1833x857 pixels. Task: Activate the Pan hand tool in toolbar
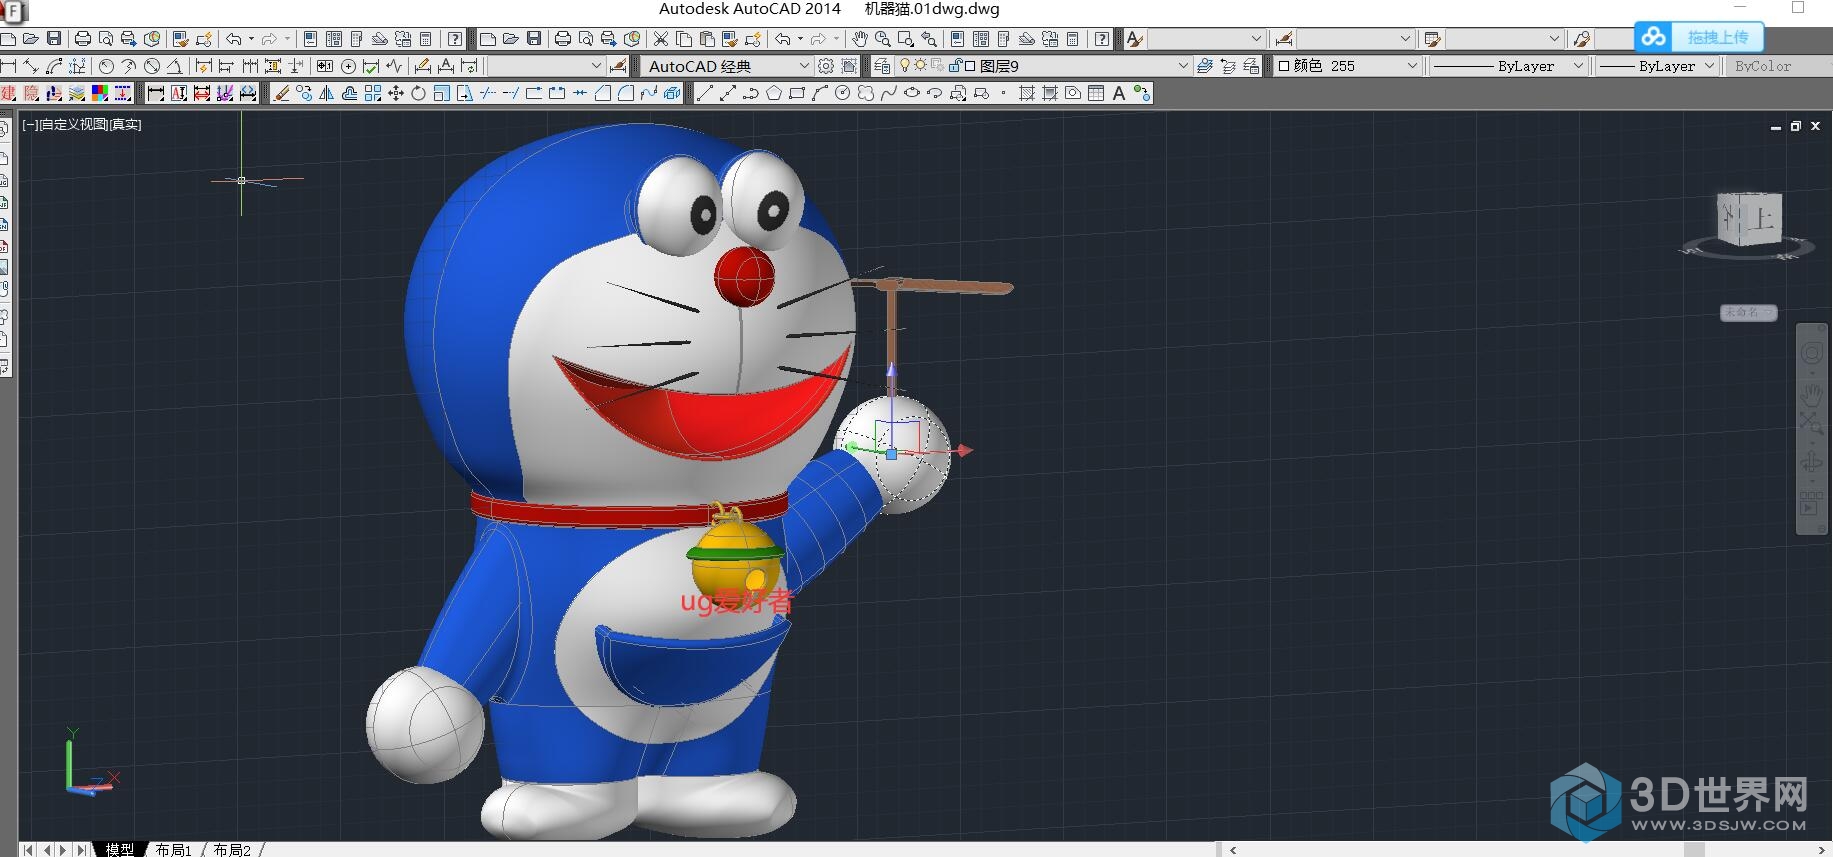[860, 39]
